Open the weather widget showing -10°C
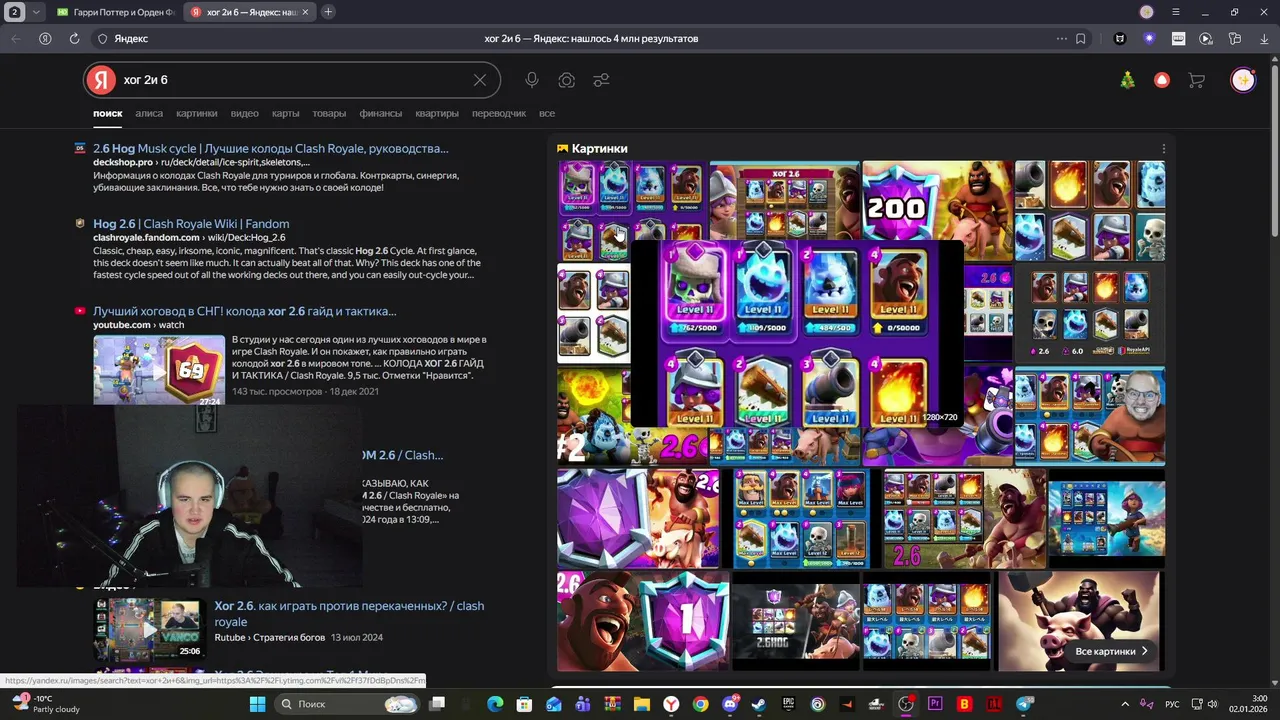Screen dimensions: 1280x720 point(46,704)
